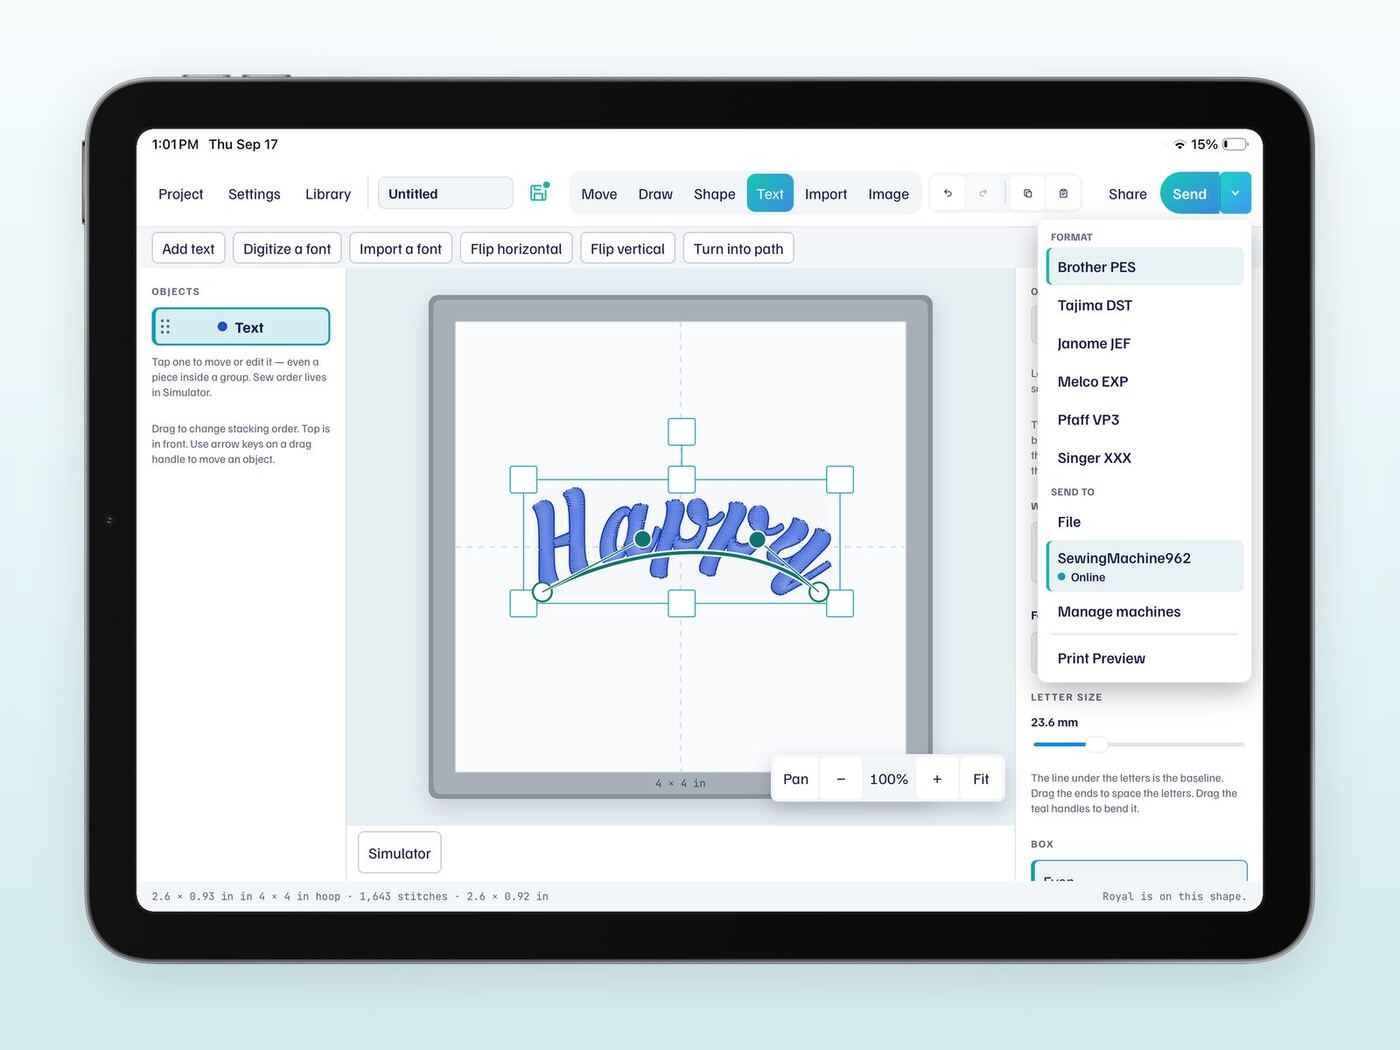Click the minus zoom-out icon

[841, 779]
